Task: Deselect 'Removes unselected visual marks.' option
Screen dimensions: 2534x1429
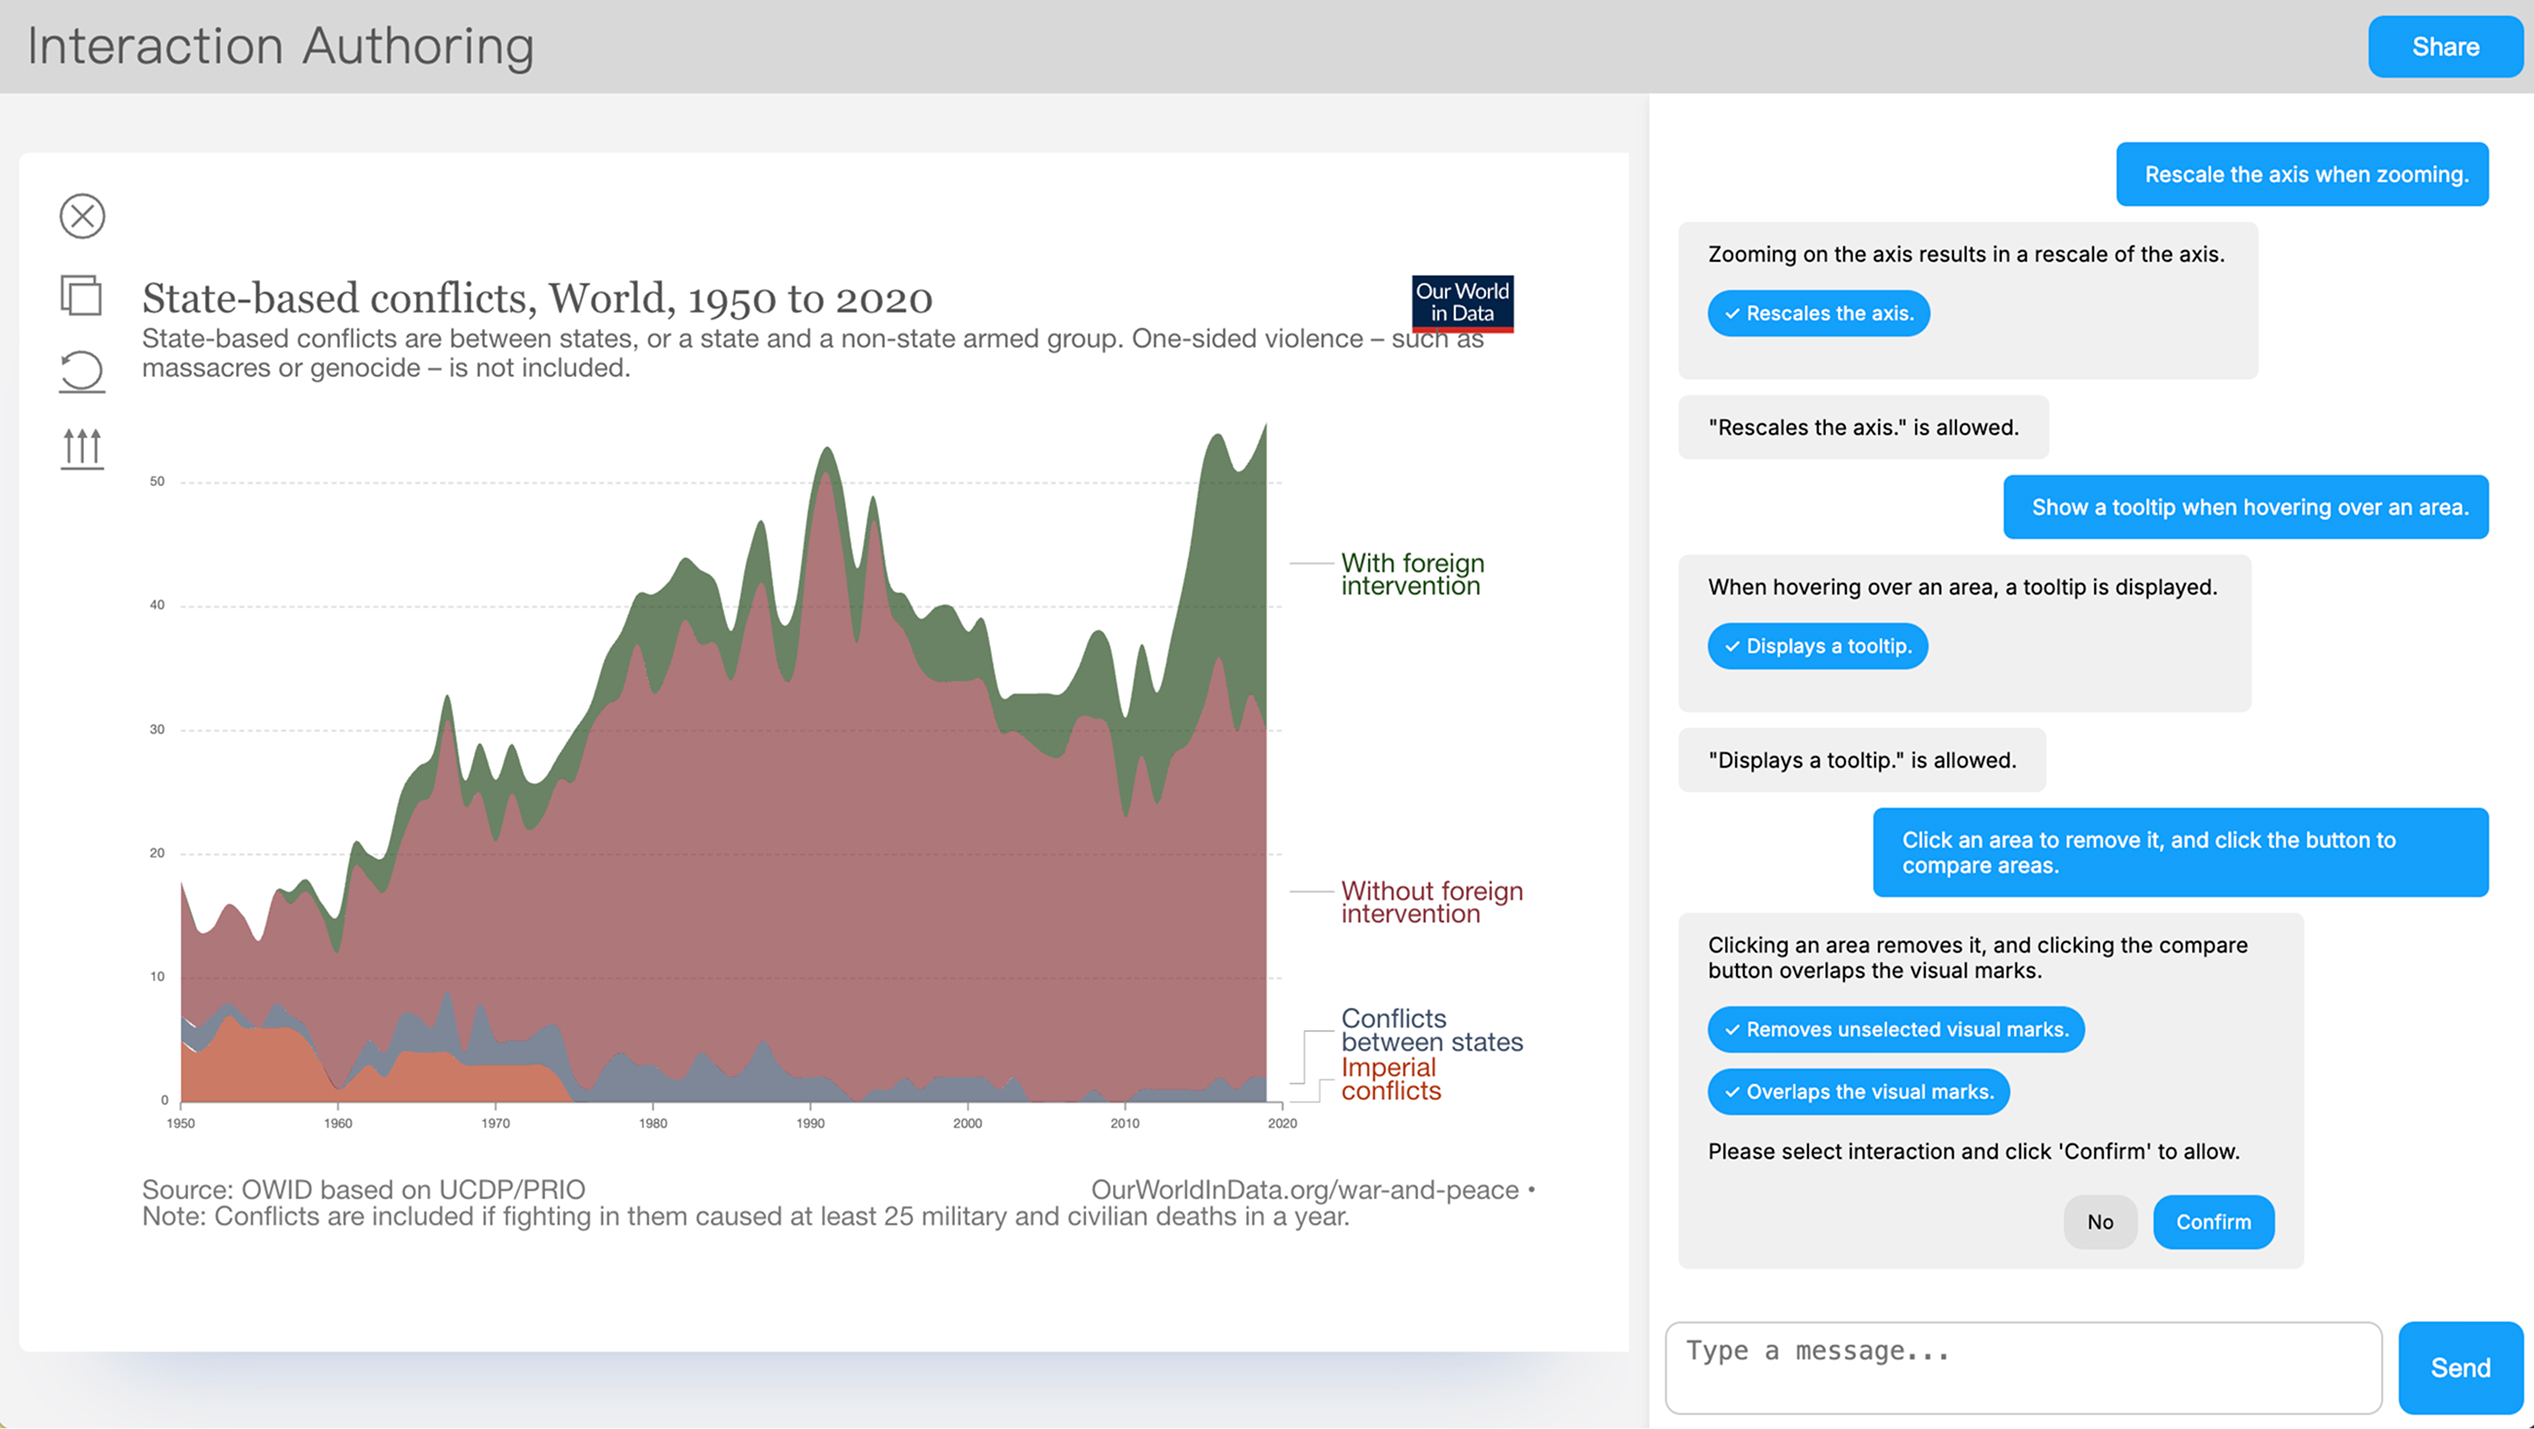Action: click(1895, 1030)
